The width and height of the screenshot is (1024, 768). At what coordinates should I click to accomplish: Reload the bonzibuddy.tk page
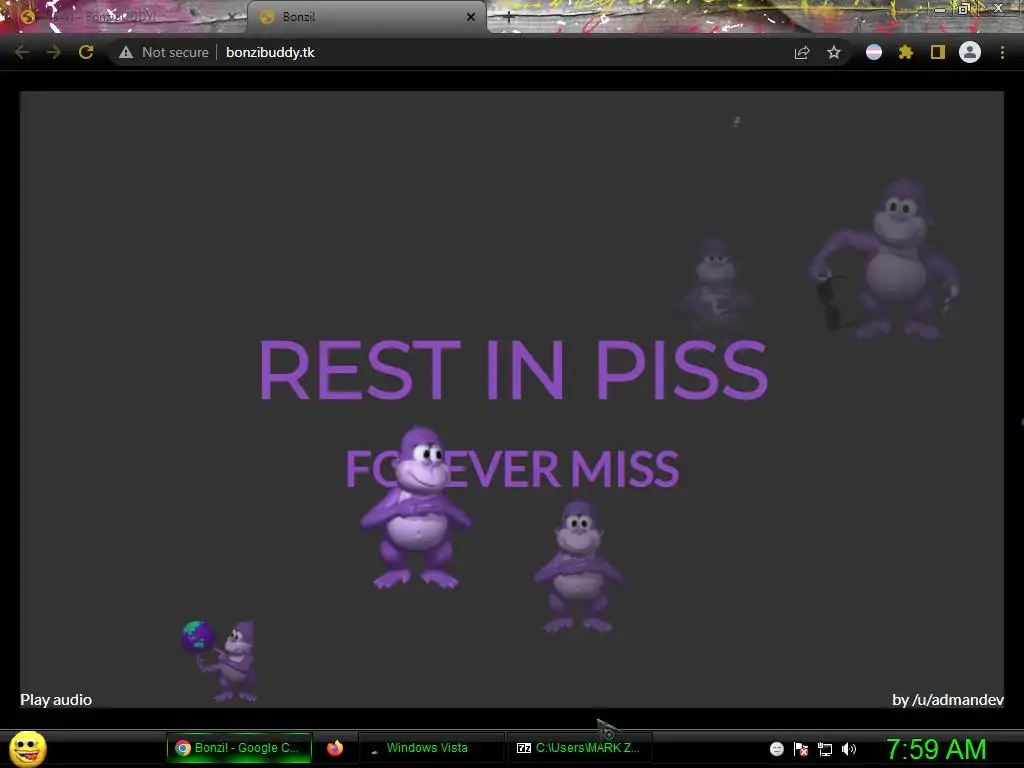pos(86,52)
